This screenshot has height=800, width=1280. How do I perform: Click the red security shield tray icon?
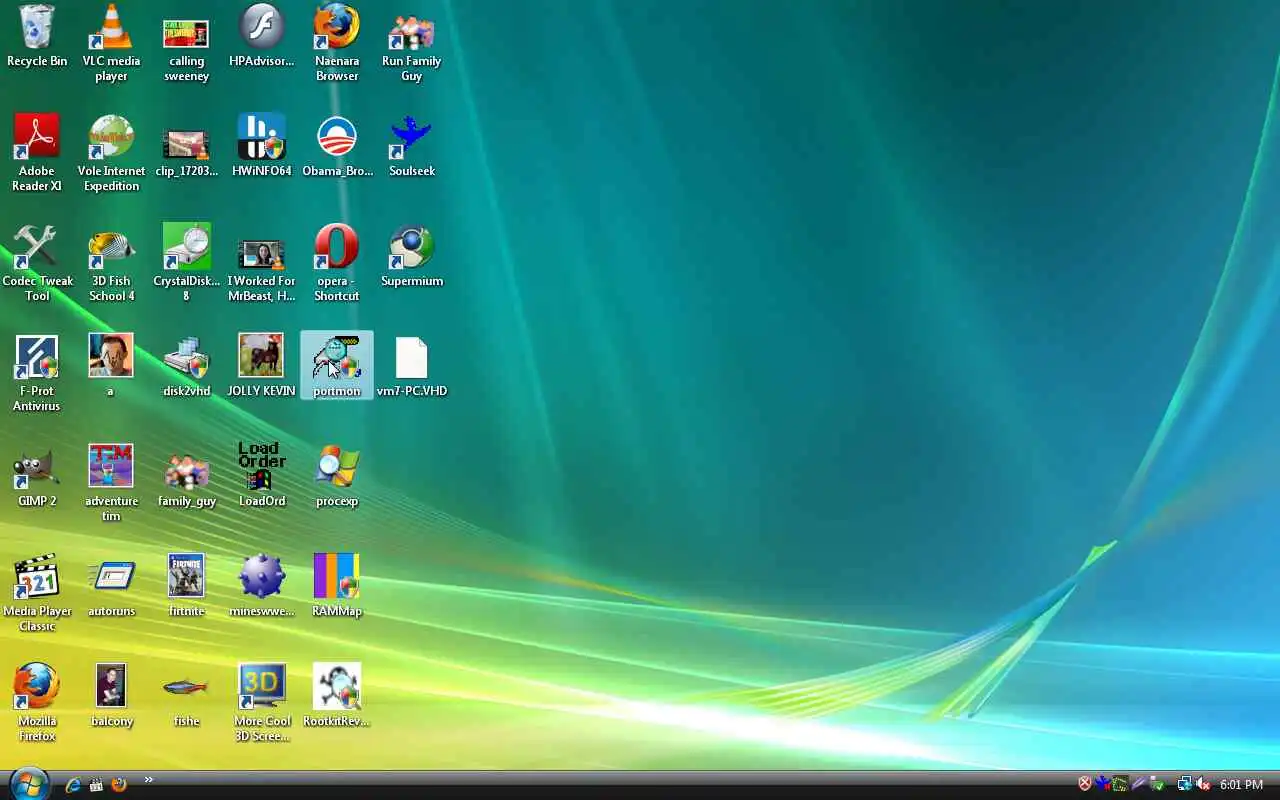point(1085,785)
